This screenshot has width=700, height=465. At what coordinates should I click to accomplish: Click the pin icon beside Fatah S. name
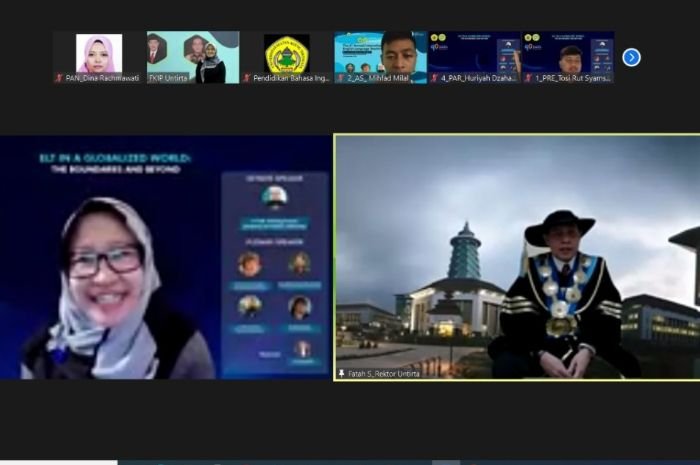(x=342, y=373)
